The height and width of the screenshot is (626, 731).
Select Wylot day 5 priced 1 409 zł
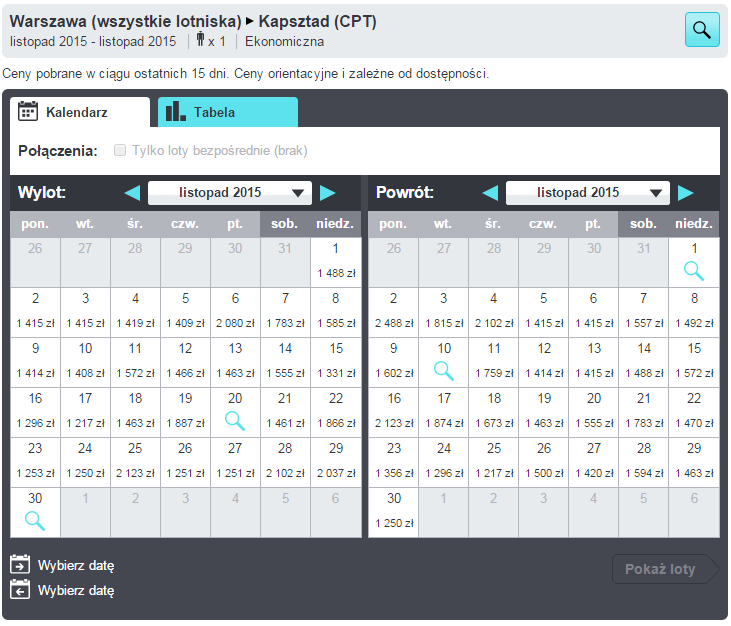tap(186, 312)
